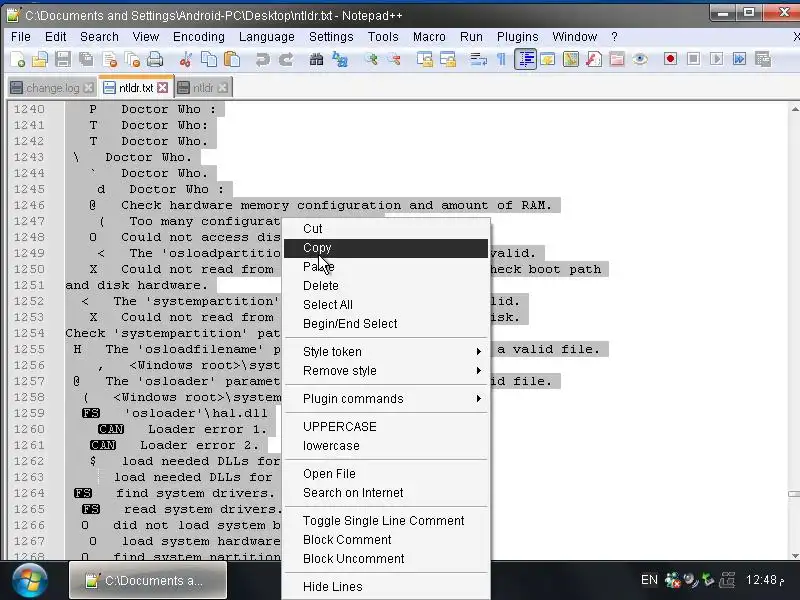
Task: Open the Settings menu
Action: (331, 37)
